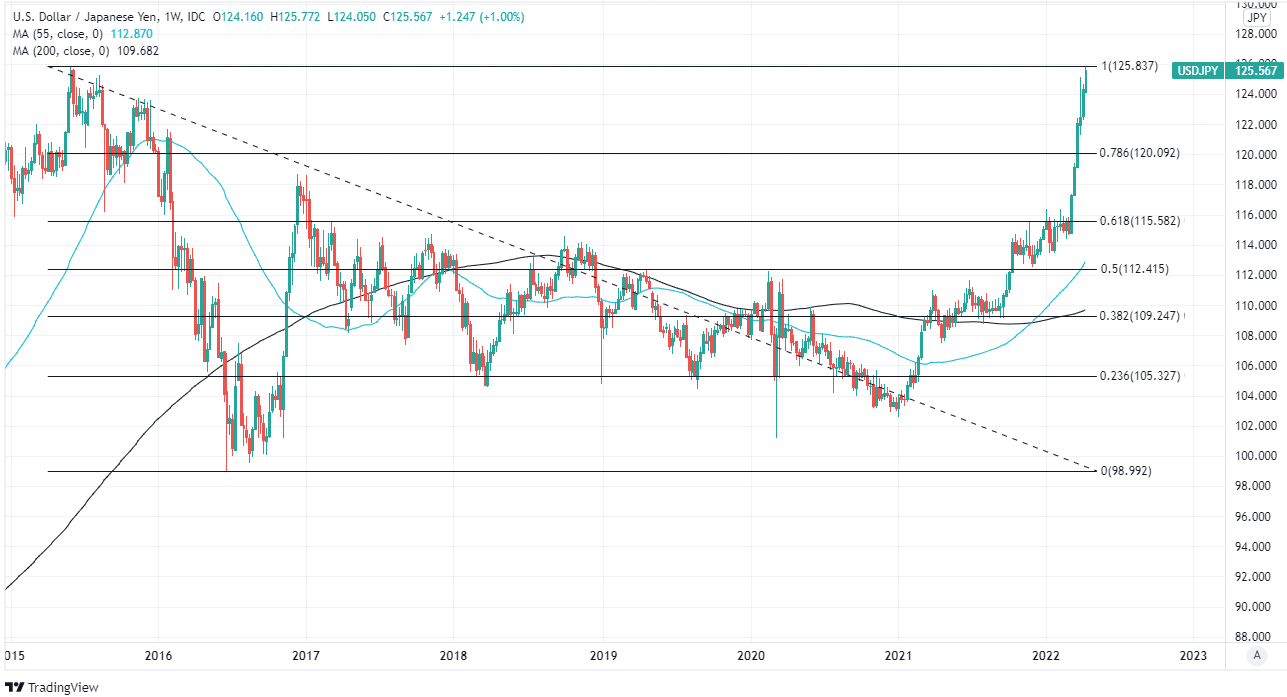Toggle the auto-scale "A" button
Viewport: 1287px width, 697px height.
tap(1257, 655)
